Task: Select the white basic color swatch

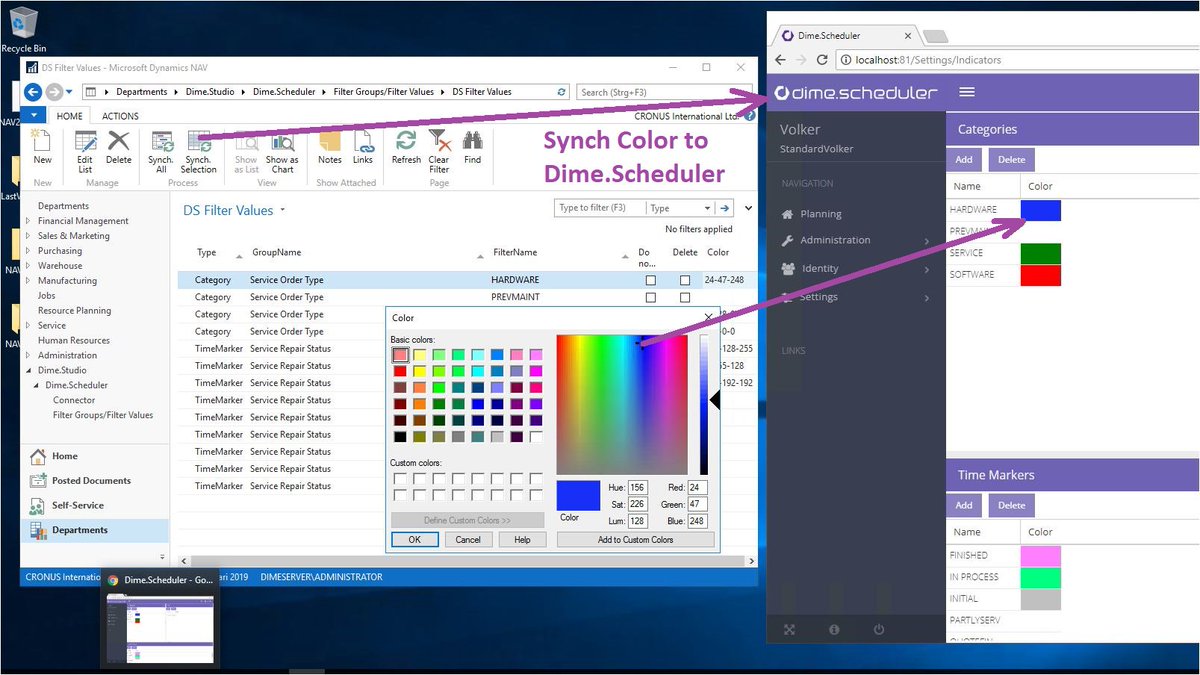Action: 536,437
